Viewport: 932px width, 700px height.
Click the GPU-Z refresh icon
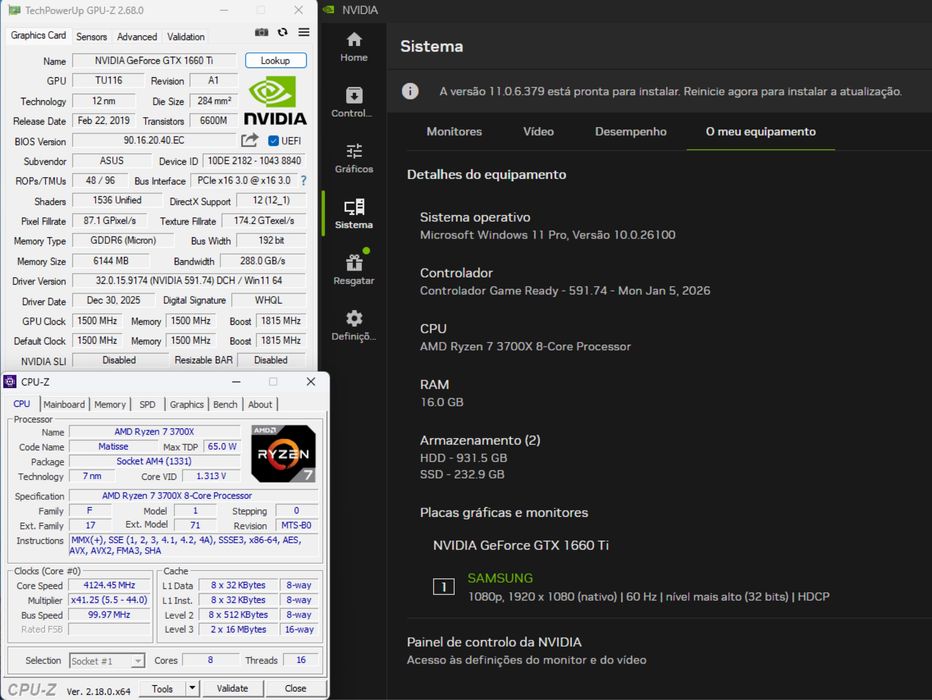(282, 32)
